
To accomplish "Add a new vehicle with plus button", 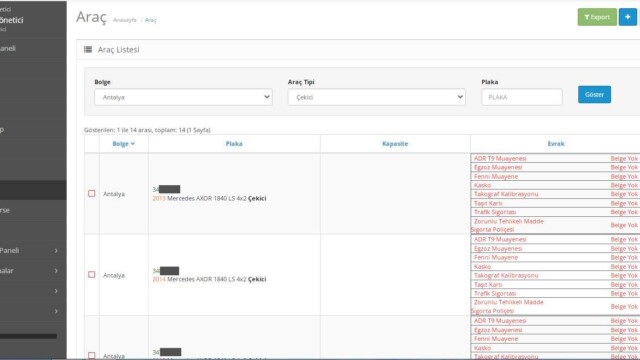I will 627,17.
